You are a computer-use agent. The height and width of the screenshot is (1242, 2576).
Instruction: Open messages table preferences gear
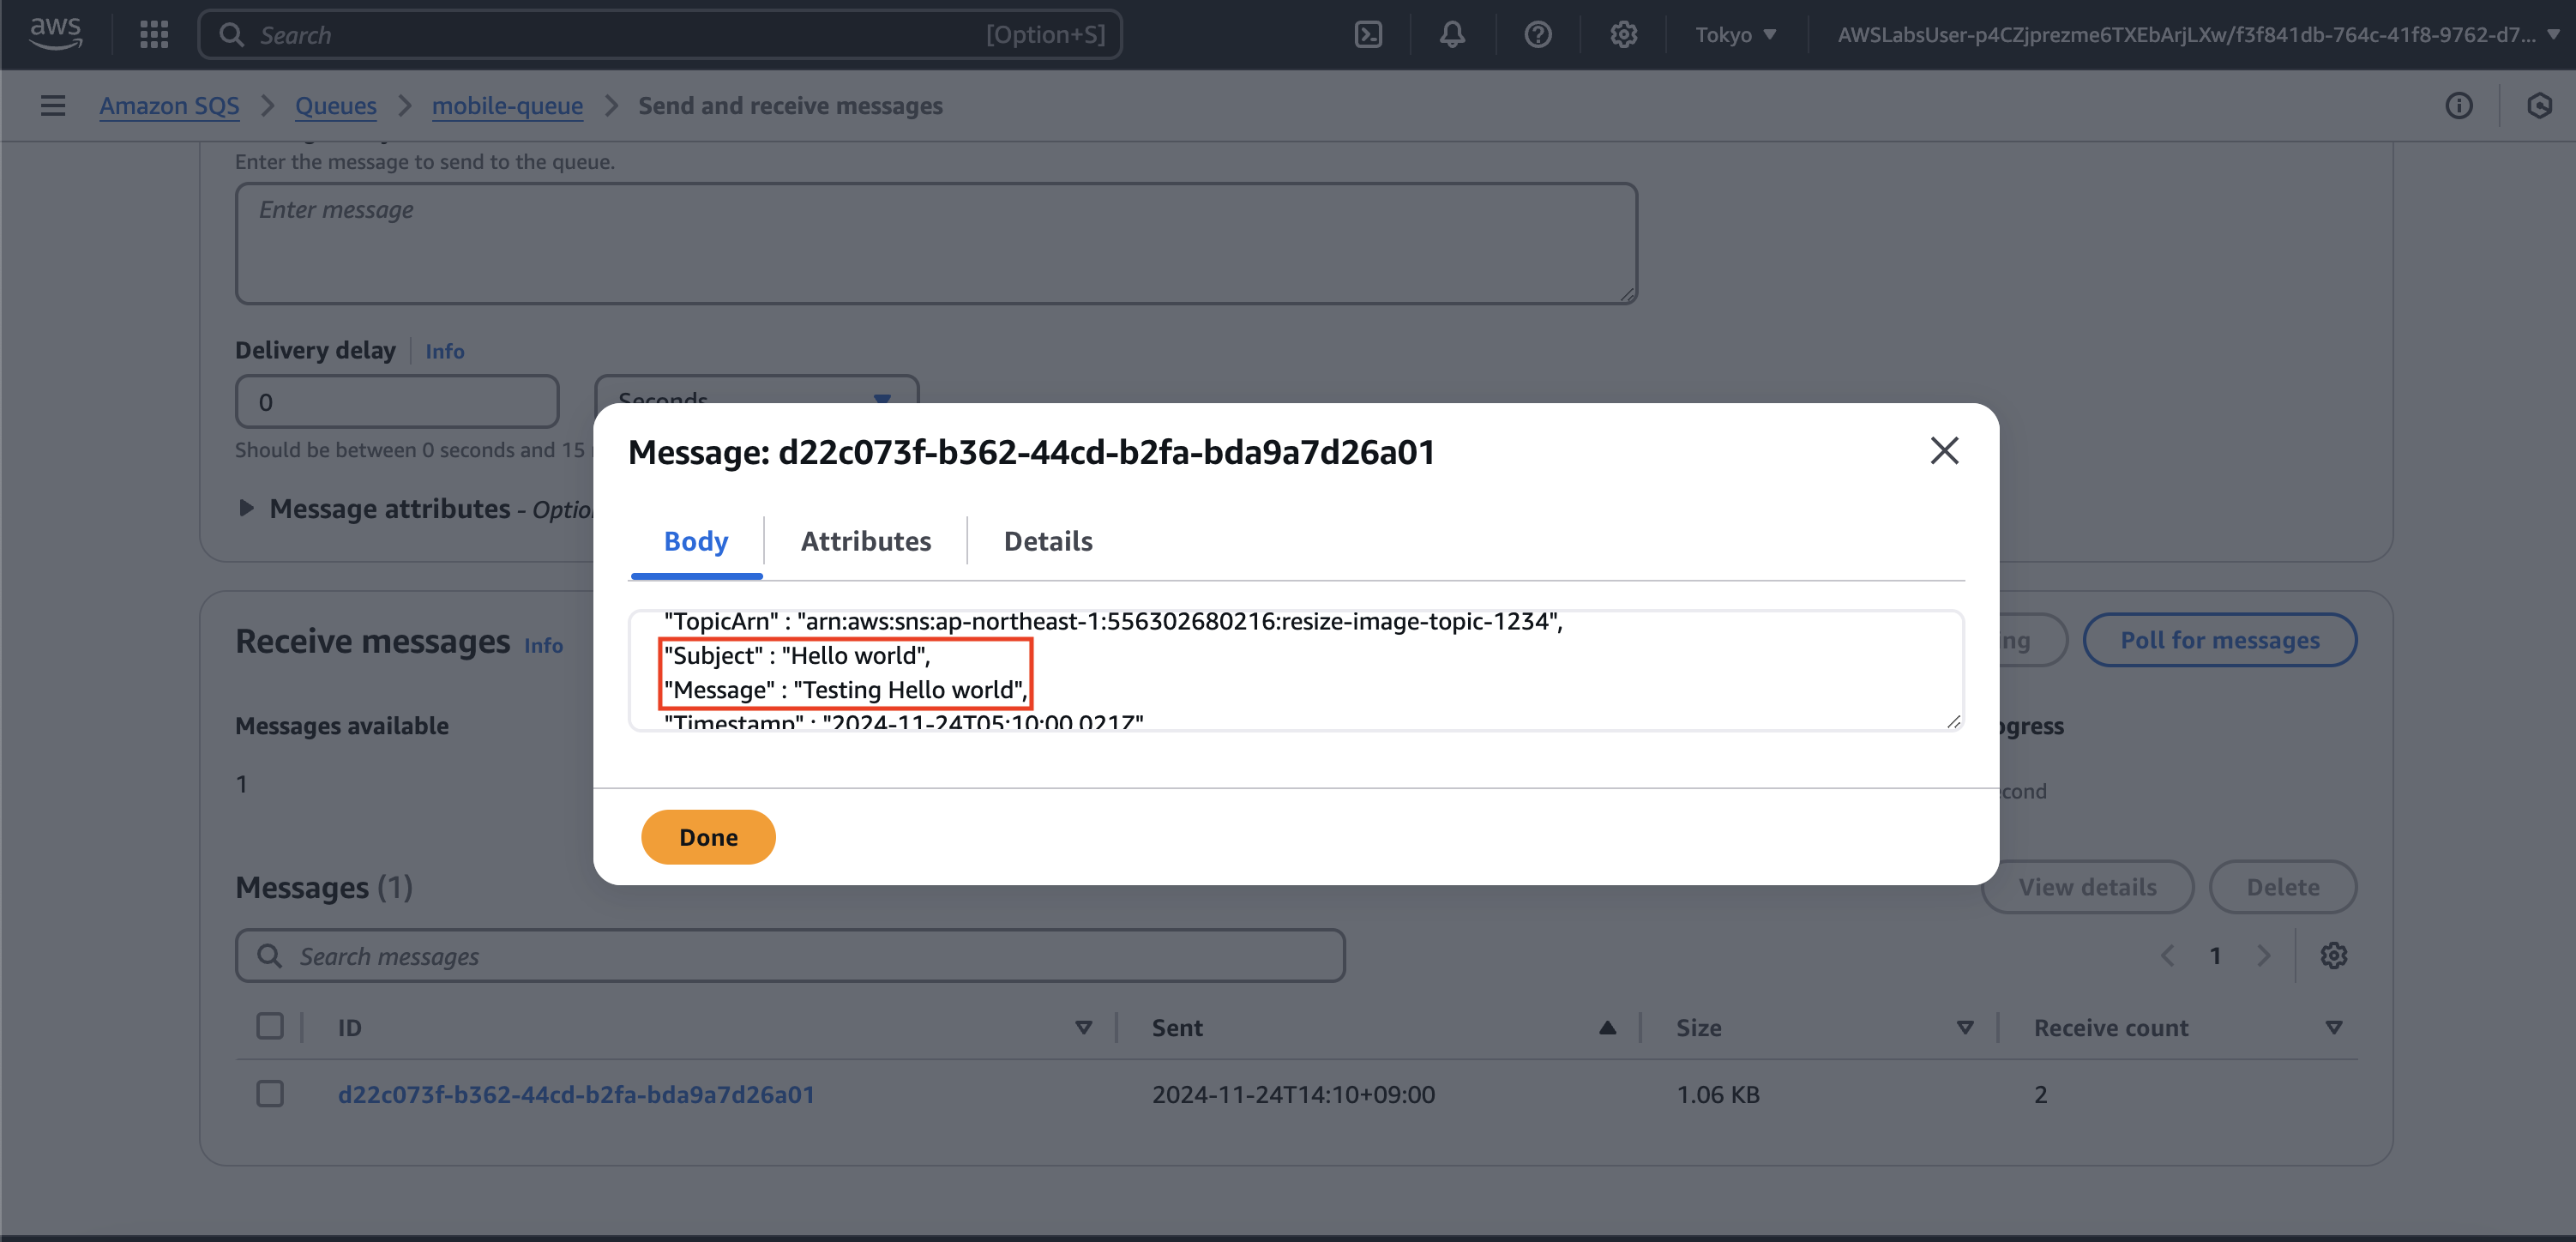click(x=2333, y=956)
